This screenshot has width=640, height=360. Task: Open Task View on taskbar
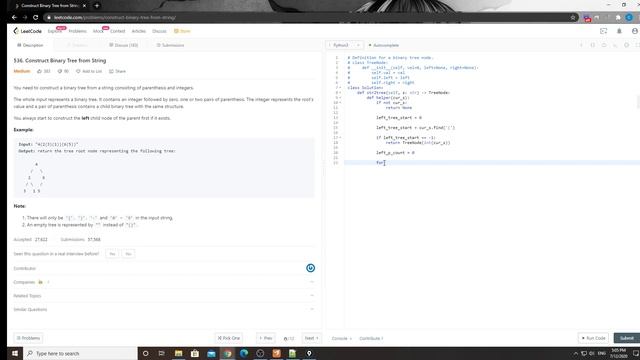tap(162, 353)
